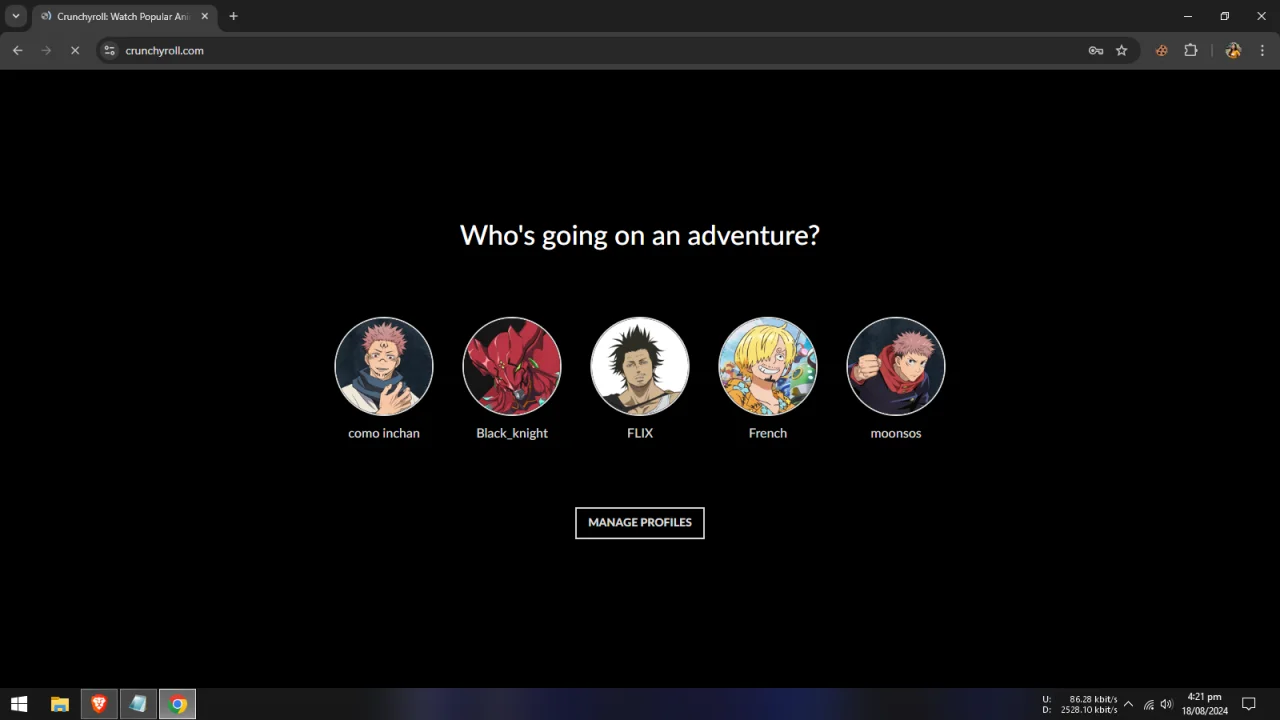The height and width of the screenshot is (720, 1280).
Task: Click the 'como inchan' profile name
Action: (384, 433)
